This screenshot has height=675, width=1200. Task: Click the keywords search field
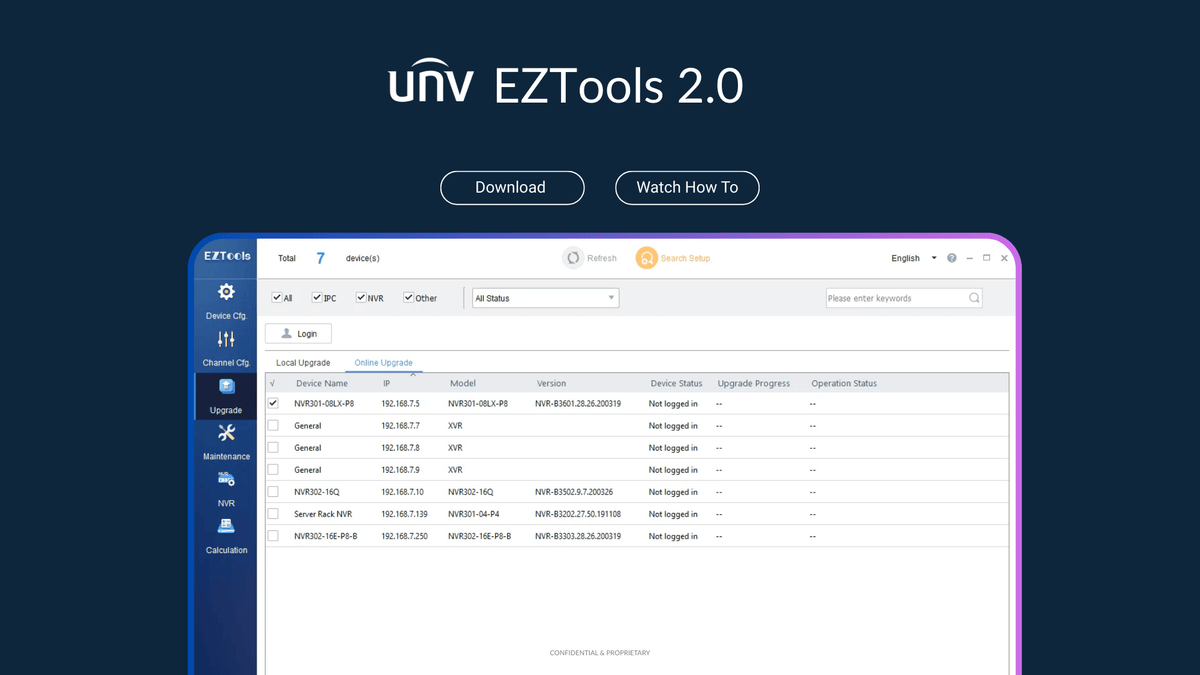click(898, 297)
